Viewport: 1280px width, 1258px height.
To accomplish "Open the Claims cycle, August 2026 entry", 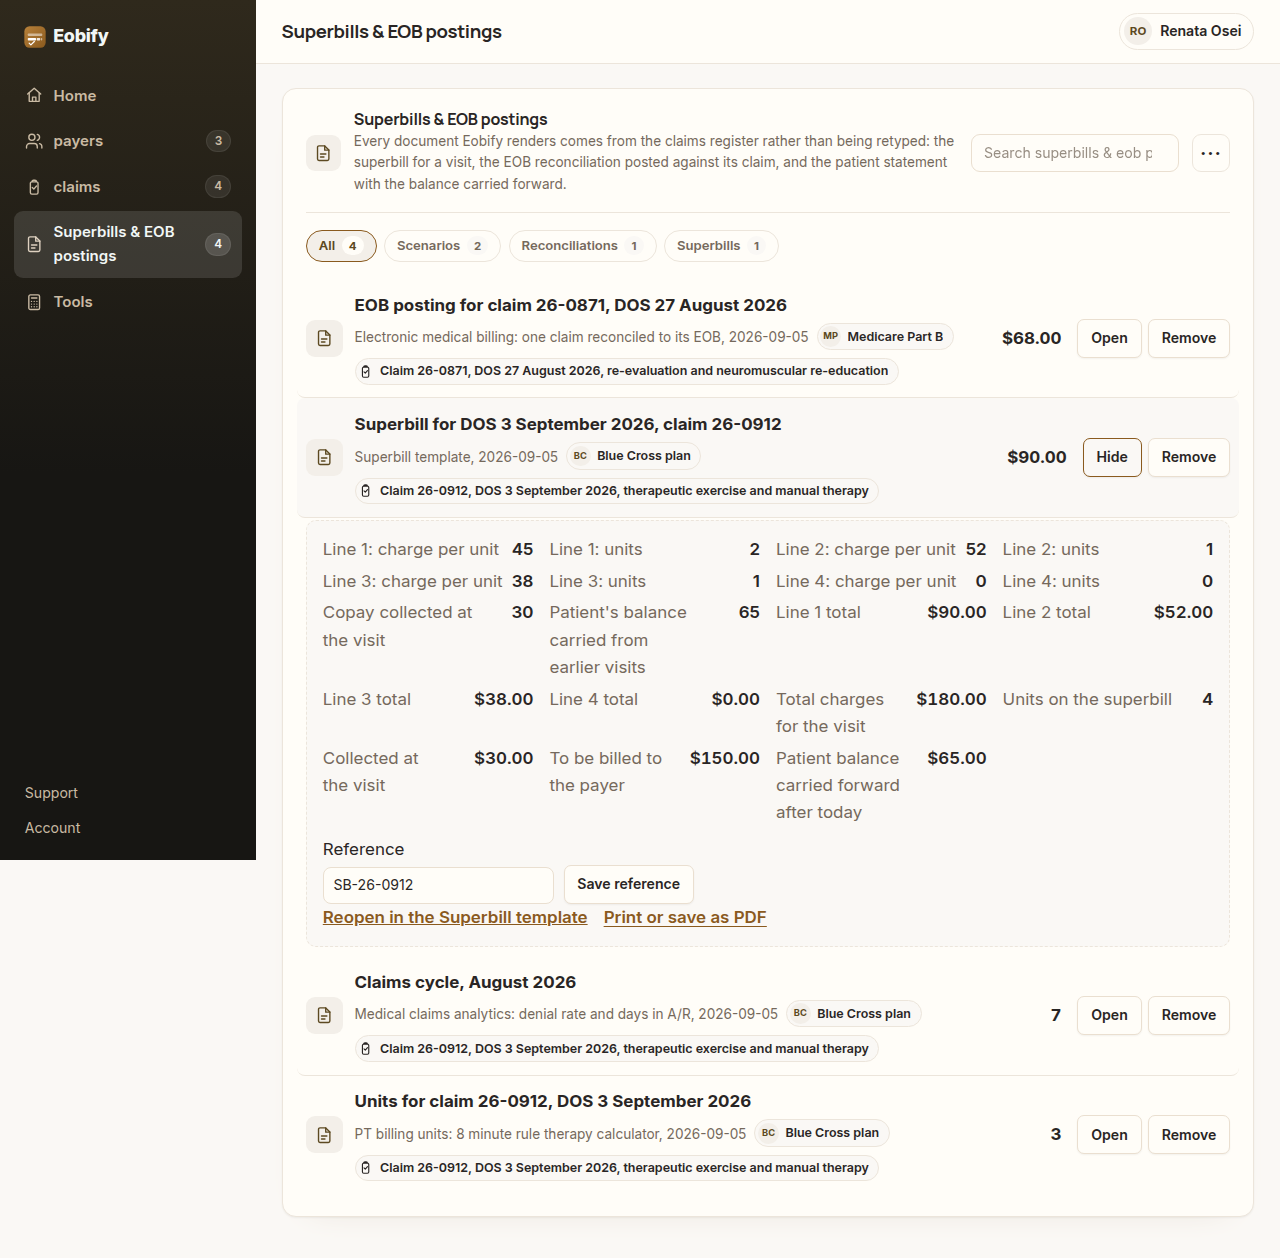I will point(1109,1015).
